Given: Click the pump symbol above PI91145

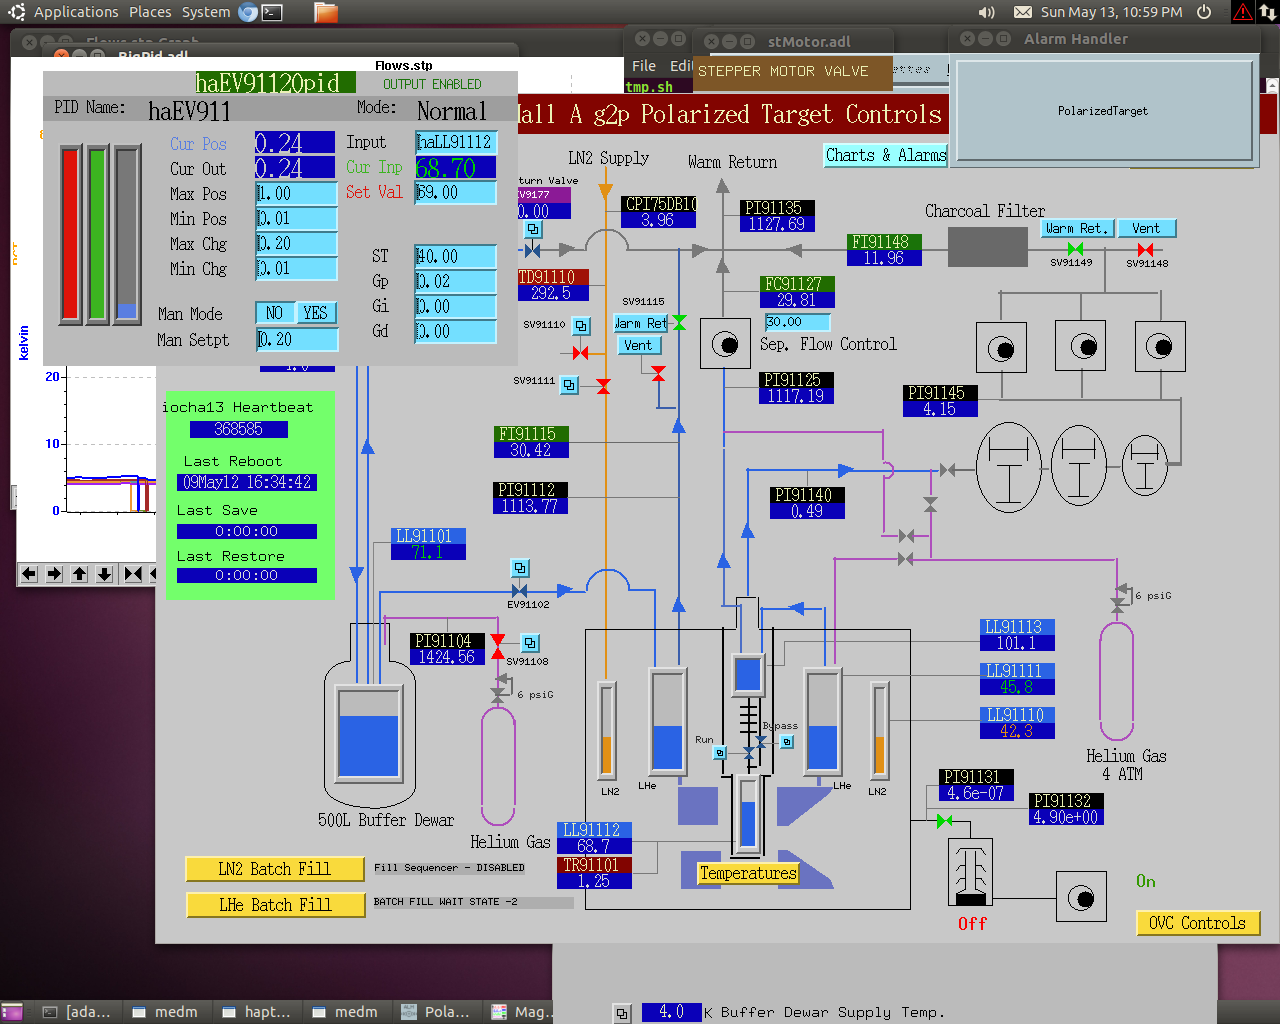Looking at the screenshot, I should 1001,348.
